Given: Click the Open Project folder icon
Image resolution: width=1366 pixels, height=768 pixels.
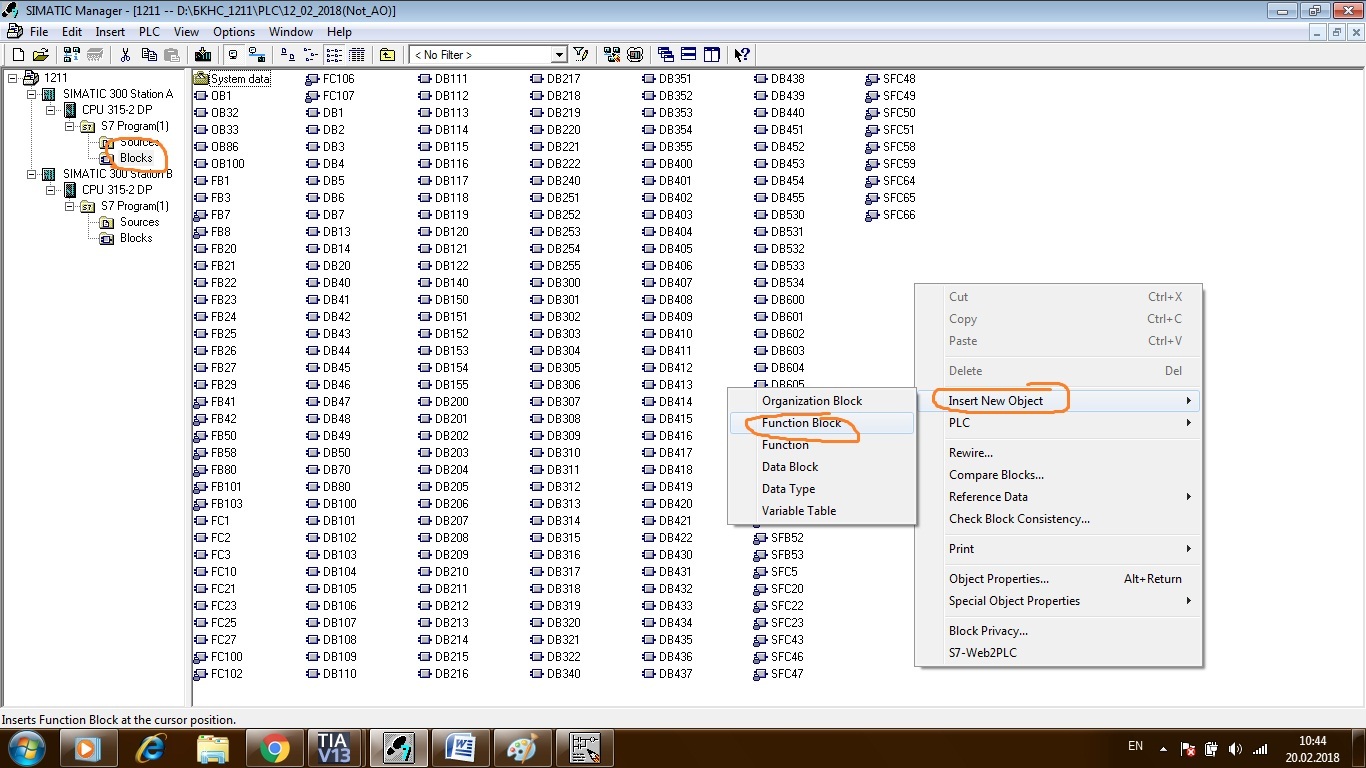Looking at the screenshot, I should coord(41,55).
